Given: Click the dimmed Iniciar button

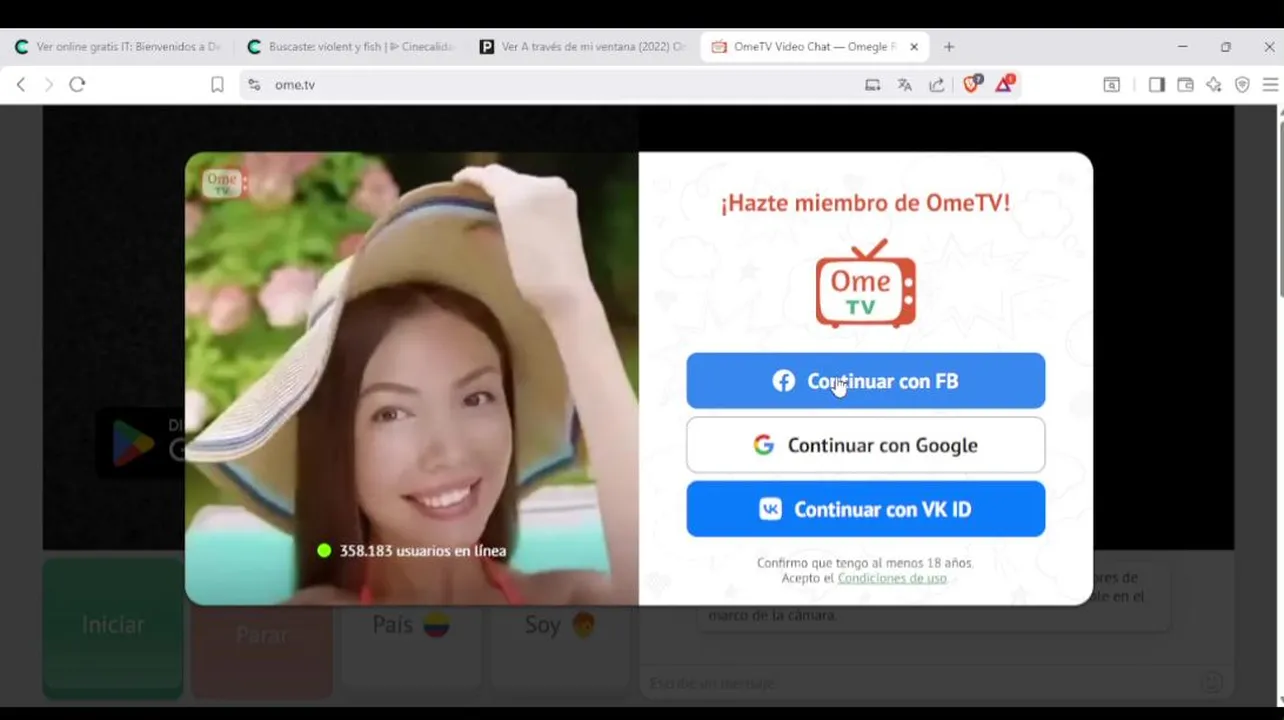Looking at the screenshot, I should pyautogui.click(x=112, y=626).
